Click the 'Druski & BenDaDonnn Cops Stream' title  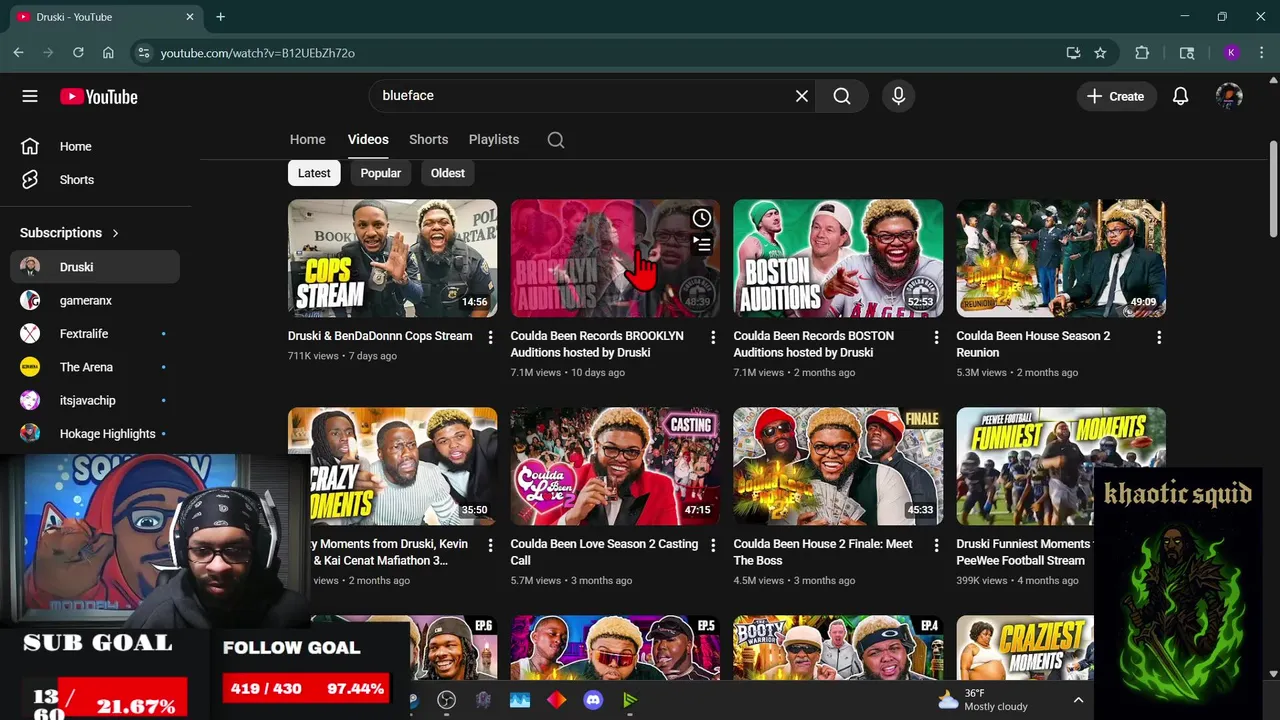click(x=380, y=336)
